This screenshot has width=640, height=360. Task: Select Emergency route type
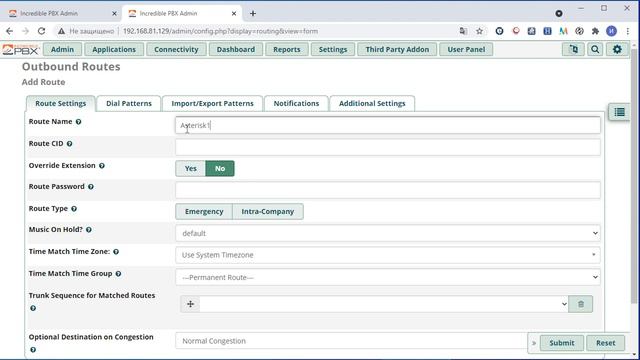204,211
